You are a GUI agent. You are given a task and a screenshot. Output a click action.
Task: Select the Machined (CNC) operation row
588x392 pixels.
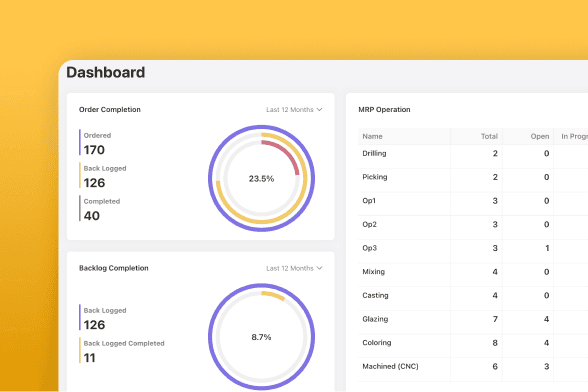click(473, 366)
